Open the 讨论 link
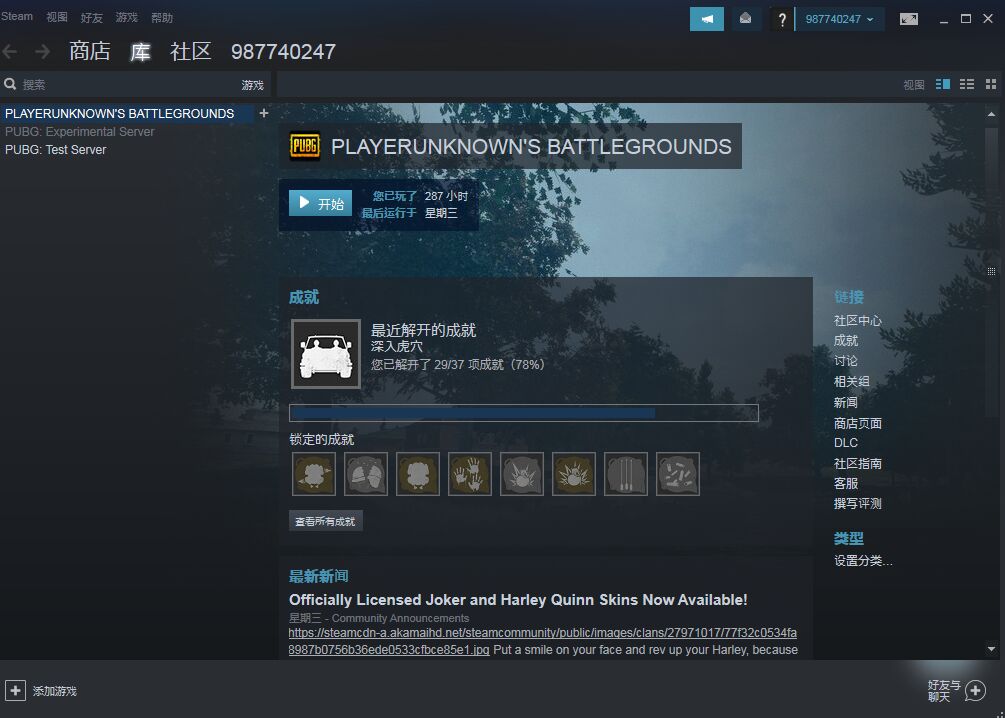 click(x=846, y=361)
